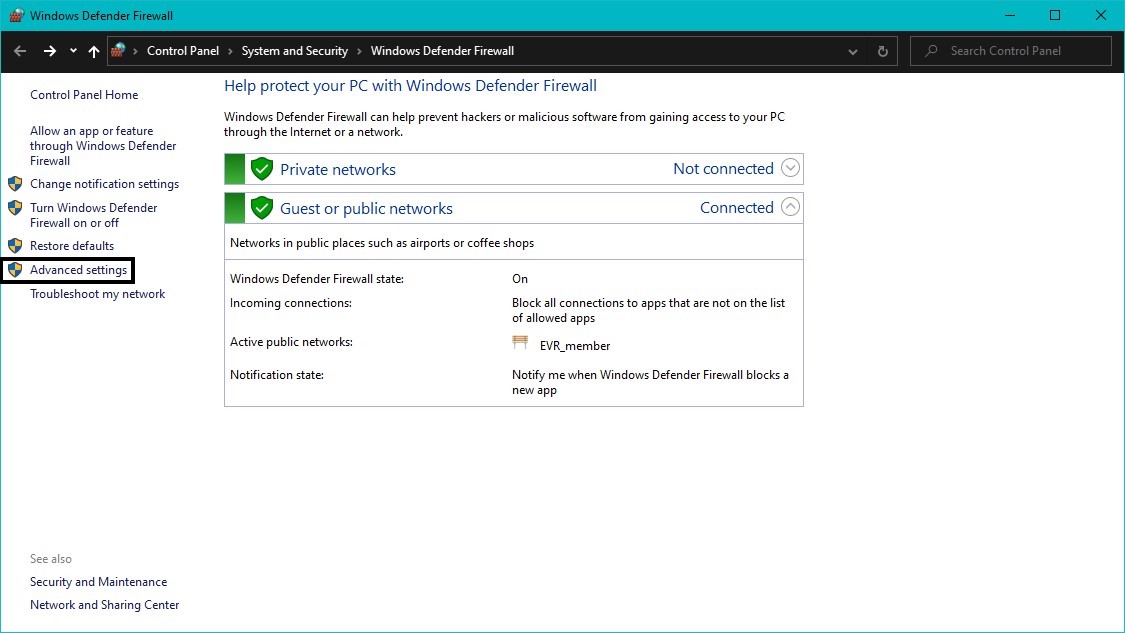The image size is (1125, 633).
Task: Collapse the Guest or public networks chevron
Action: 790,207
